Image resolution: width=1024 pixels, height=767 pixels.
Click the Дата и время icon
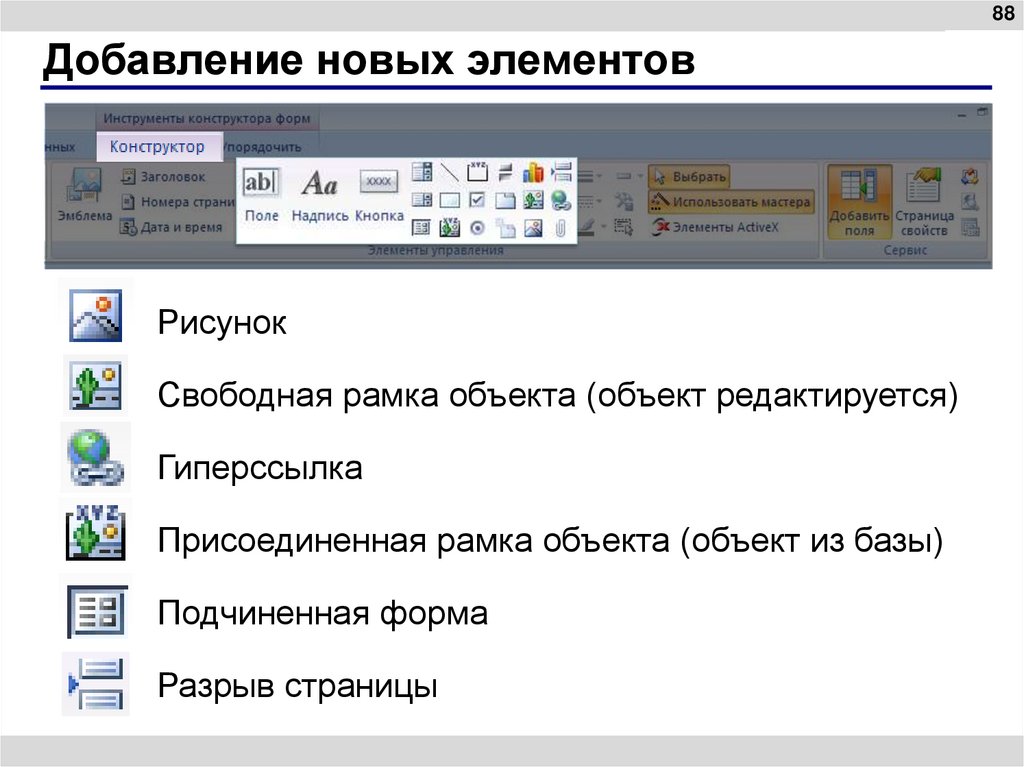pyautogui.click(x=128, y=228)
